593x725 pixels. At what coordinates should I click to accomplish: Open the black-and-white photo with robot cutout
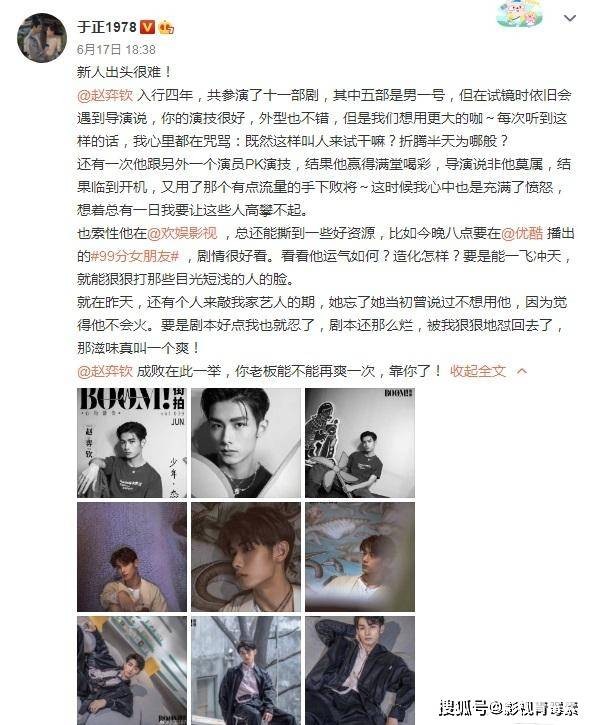point(360,443)
